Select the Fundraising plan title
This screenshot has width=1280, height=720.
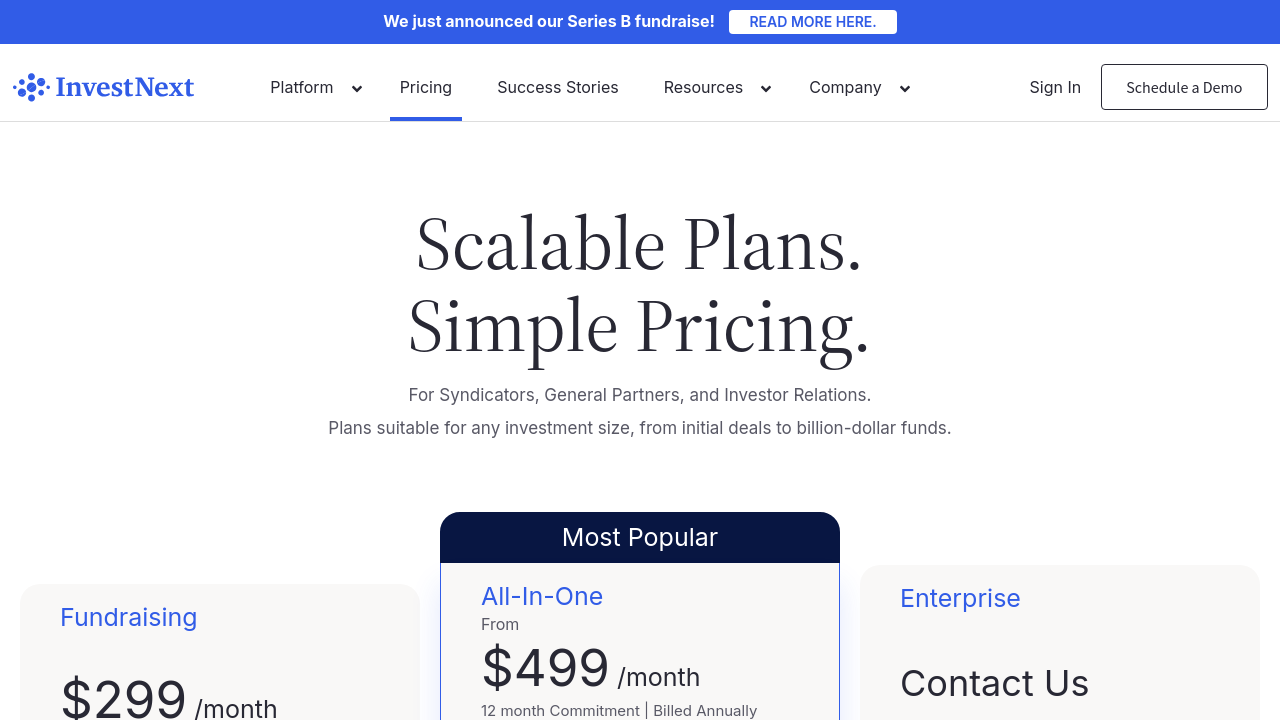point(129,618)
